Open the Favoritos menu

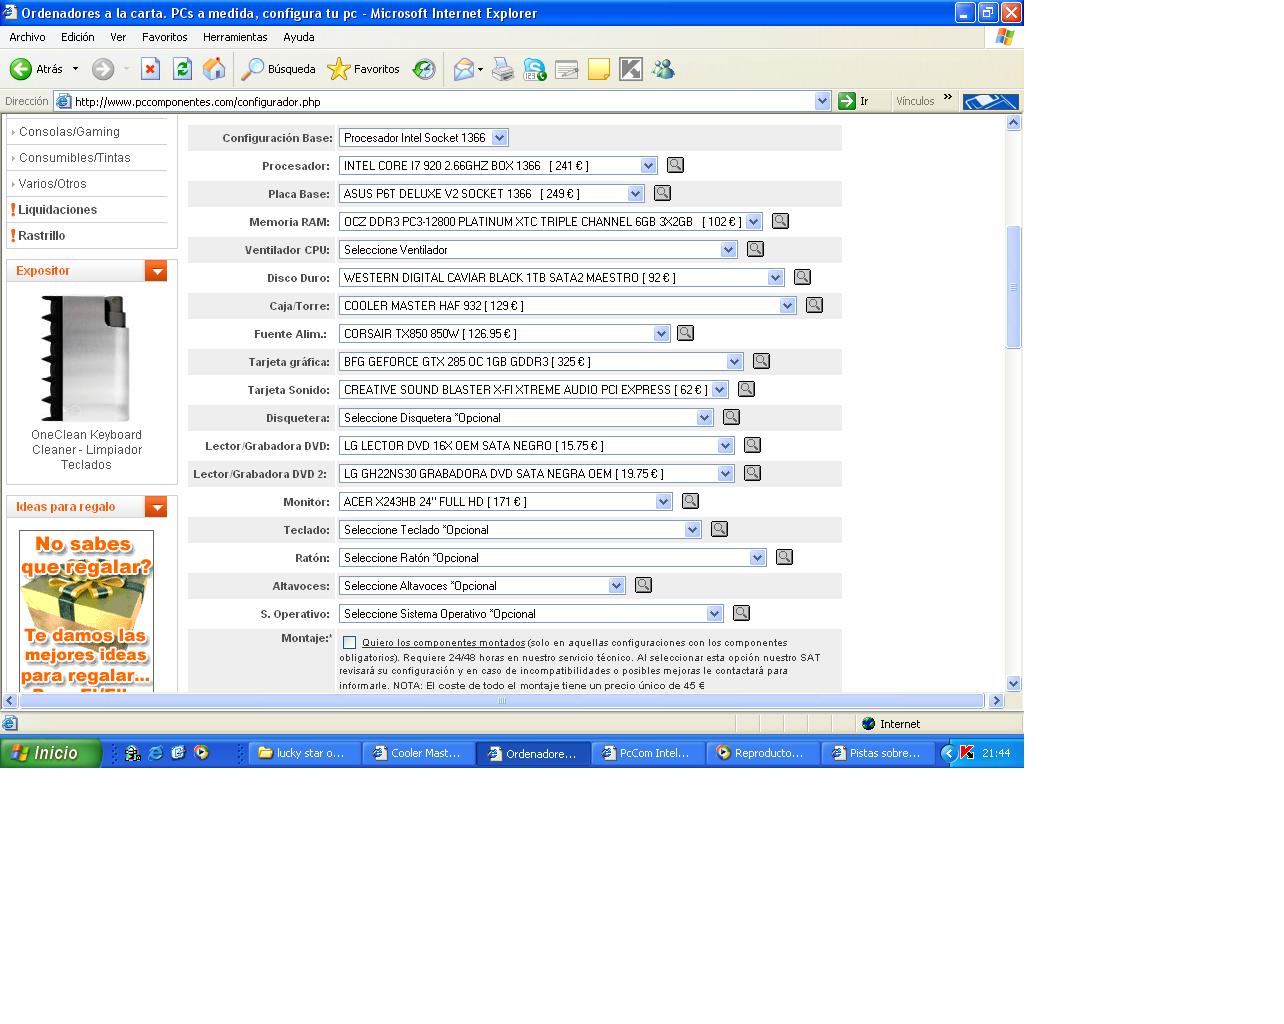point(164,37)
